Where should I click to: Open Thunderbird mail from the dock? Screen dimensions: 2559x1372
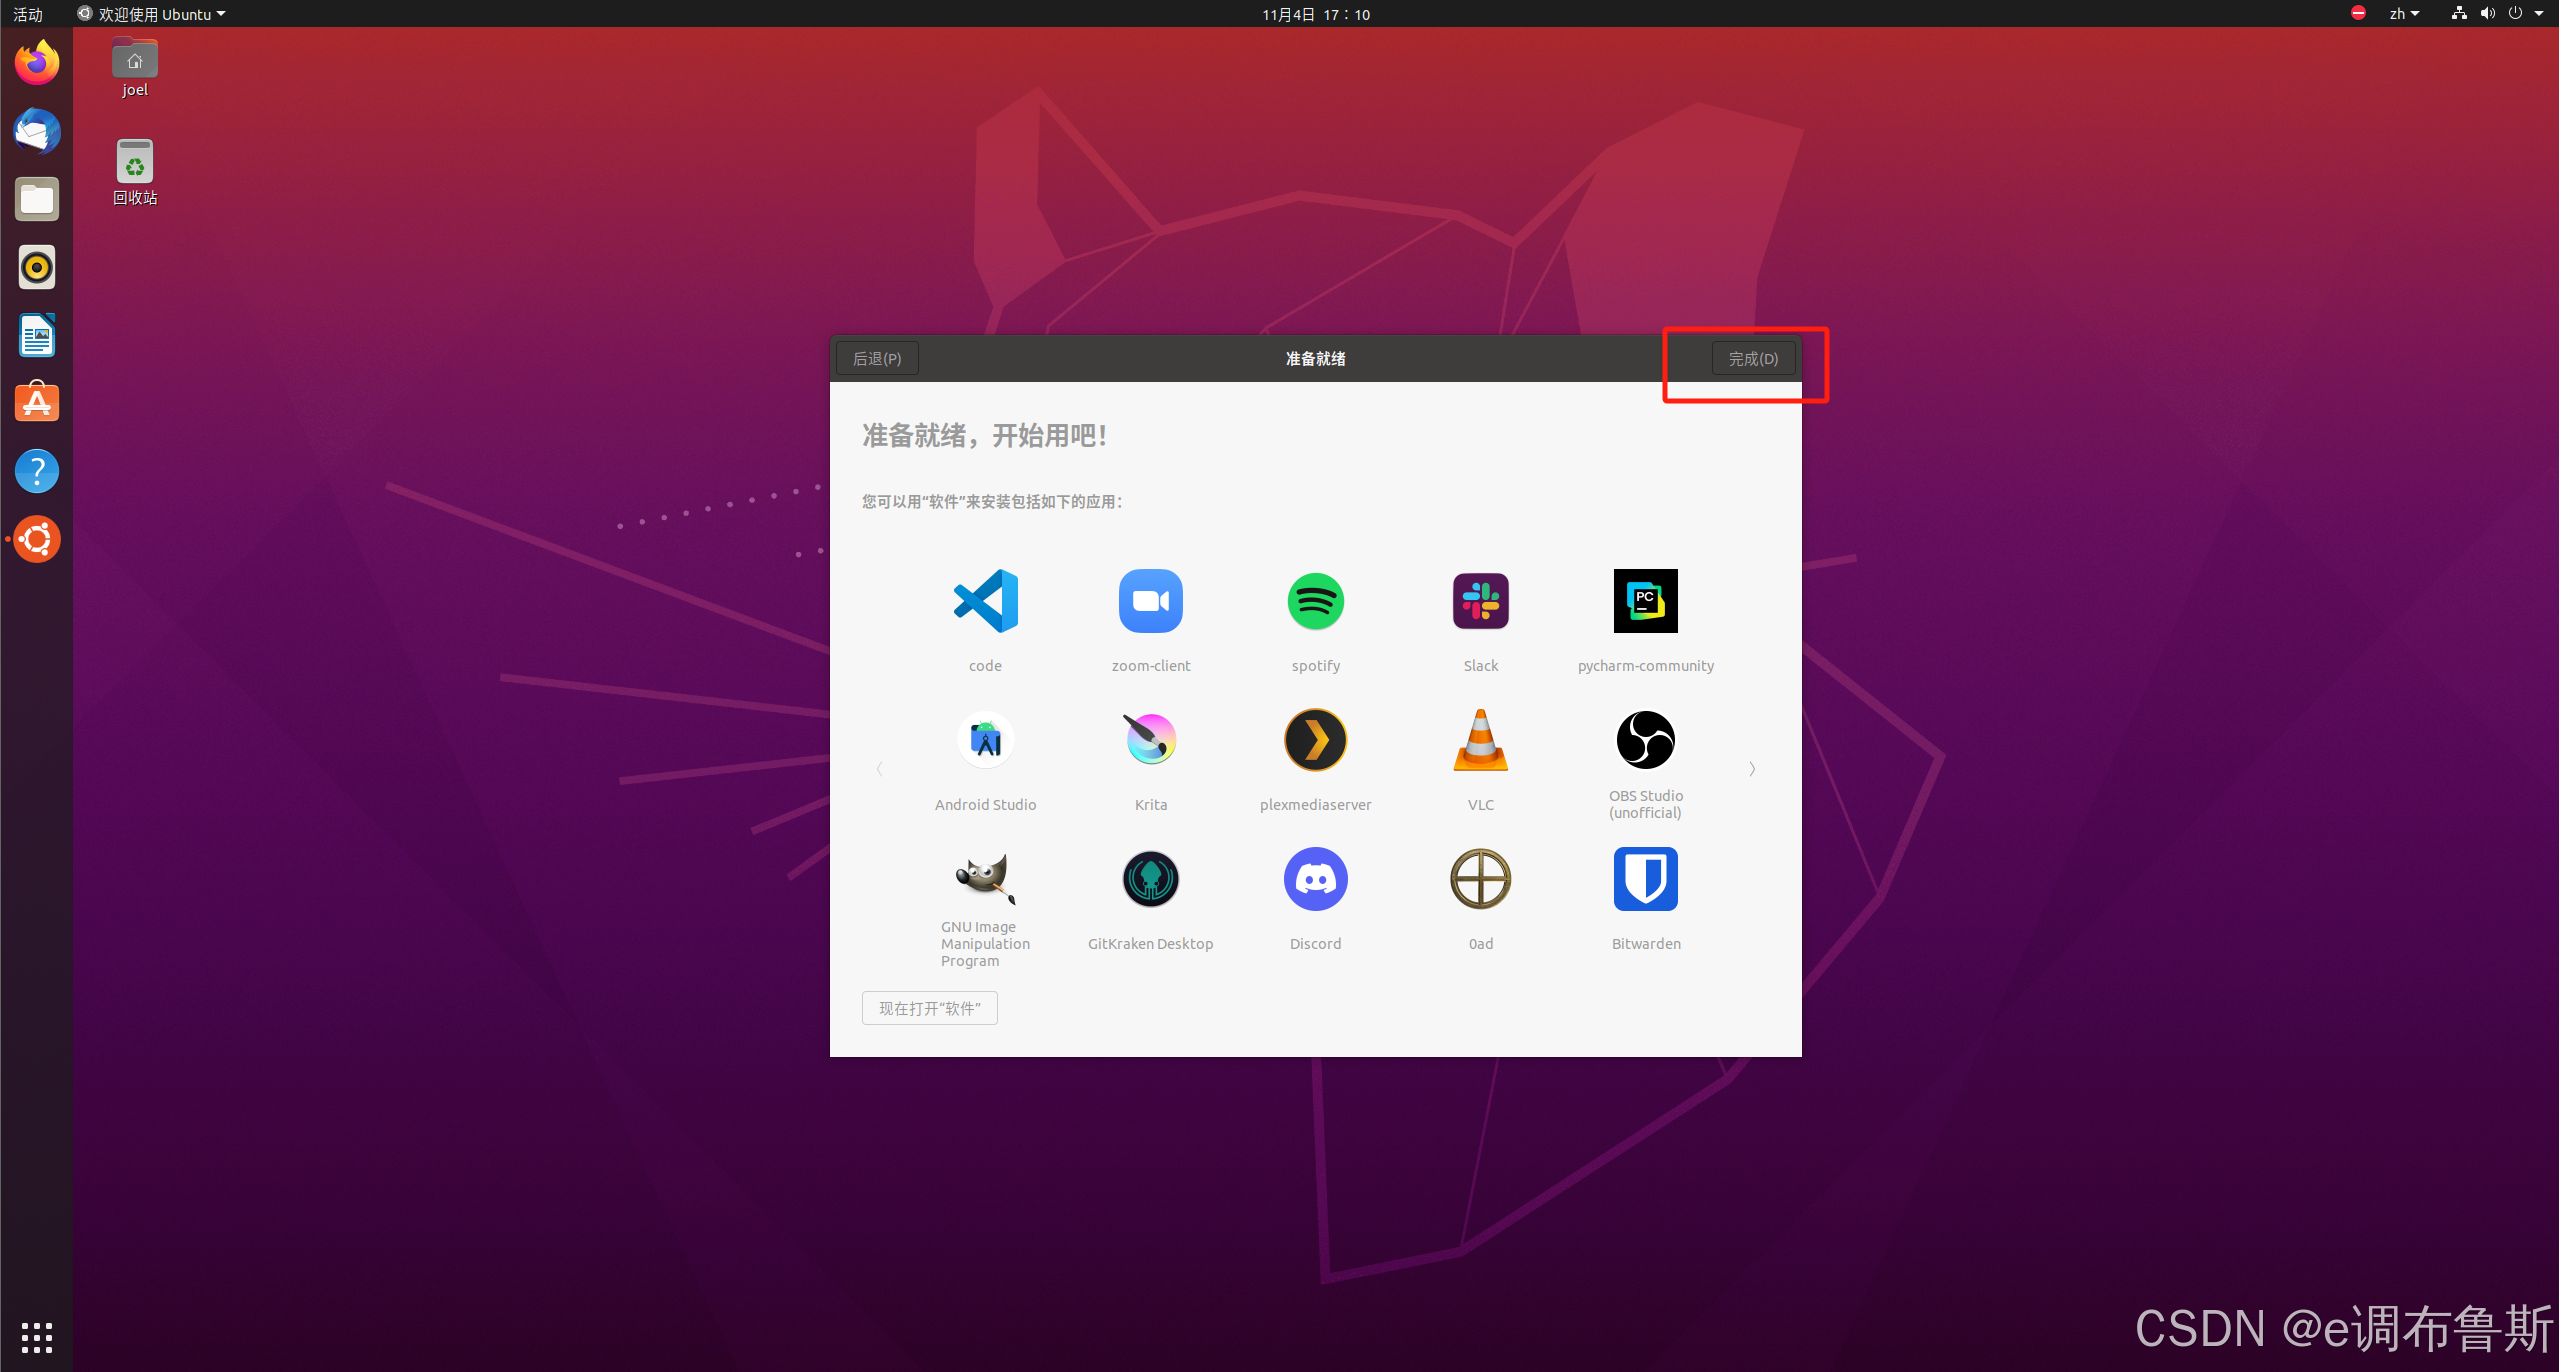click(37, 131)
